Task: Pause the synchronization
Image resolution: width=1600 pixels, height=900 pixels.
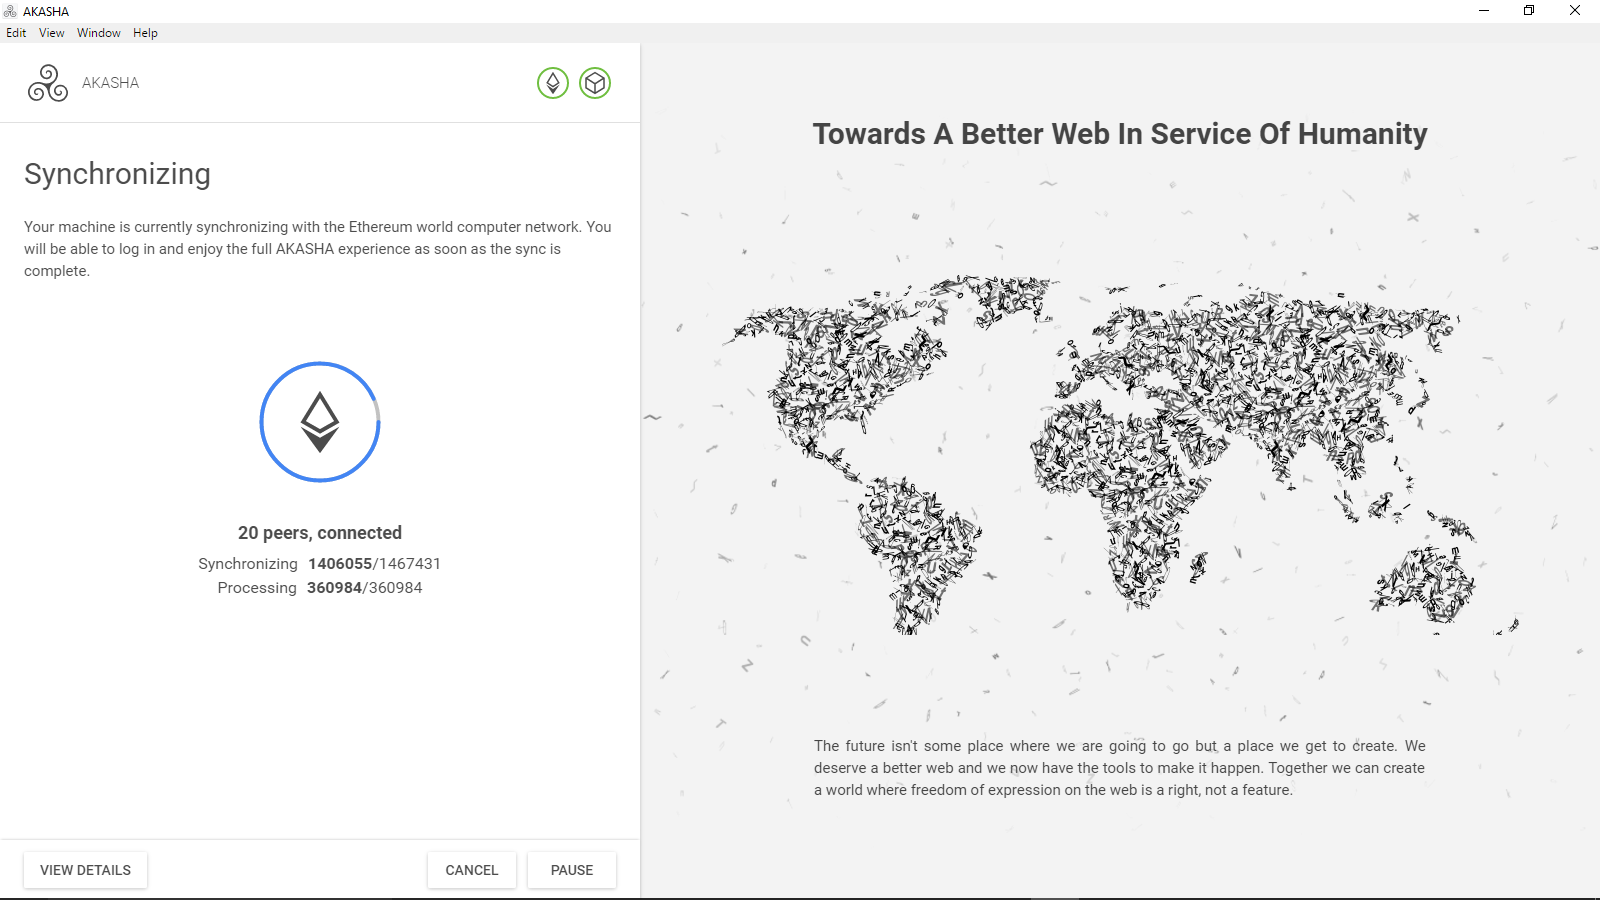Action: coord(572,870)
